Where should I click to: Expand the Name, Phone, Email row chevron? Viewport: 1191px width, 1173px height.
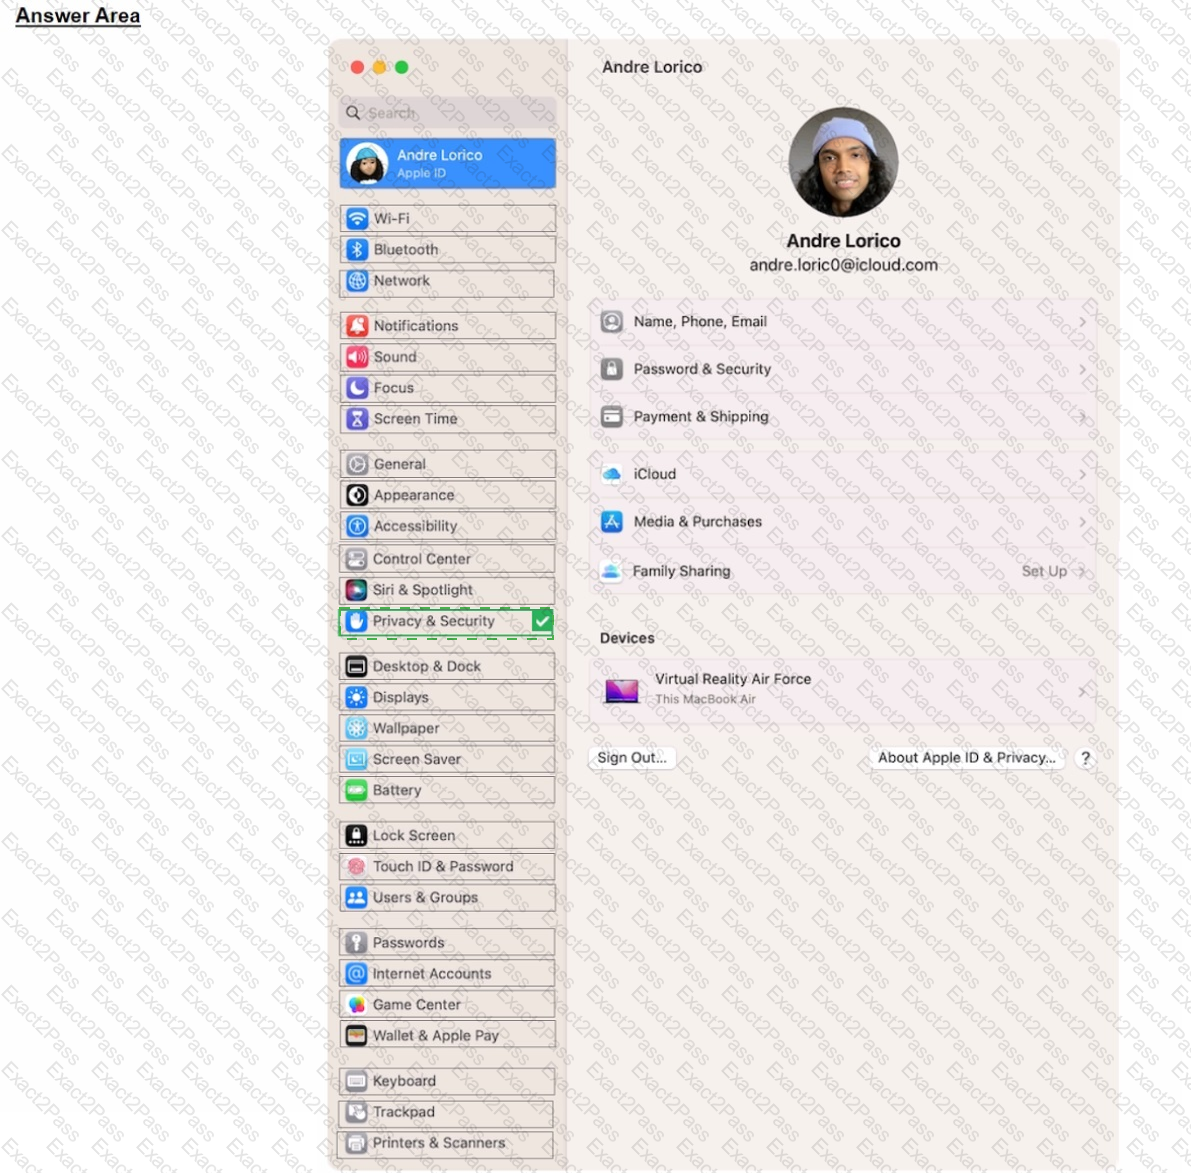click(1082, 322)
